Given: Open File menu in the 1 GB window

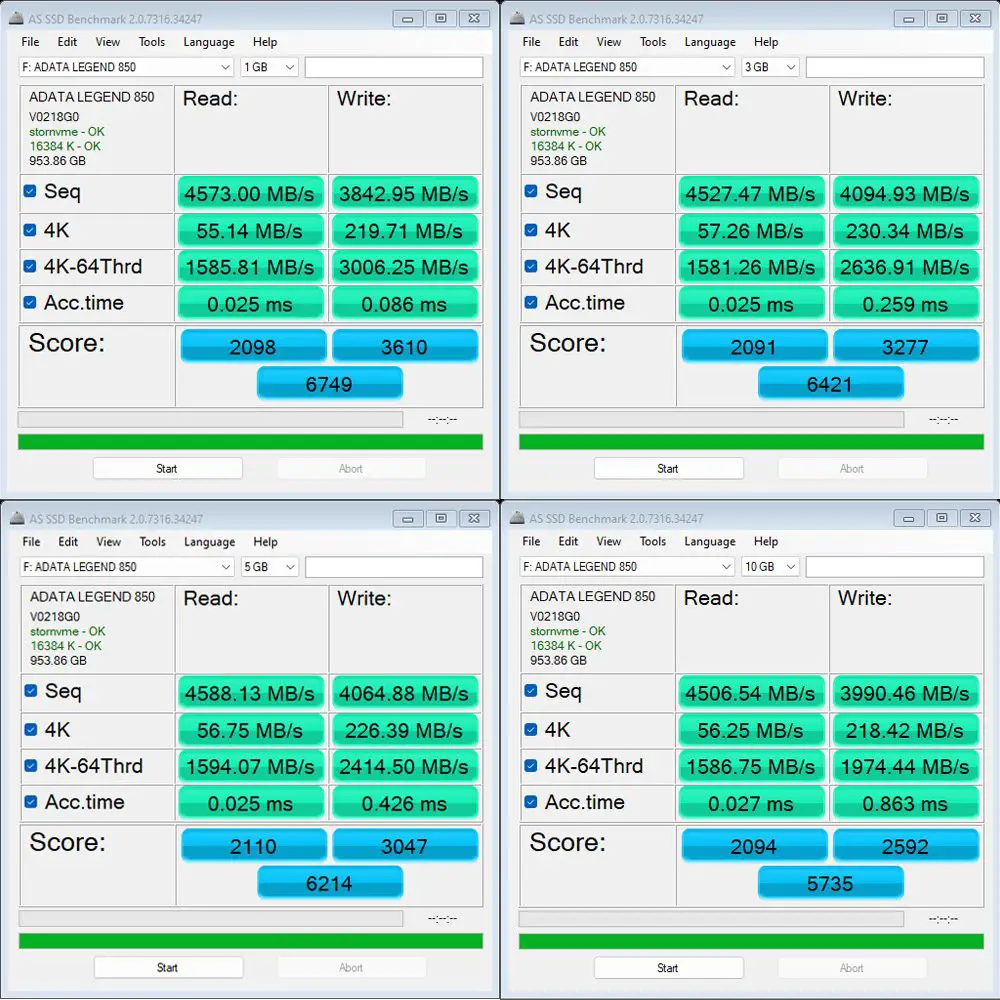Looking at the screenshot, I should click(x=30, y=41).
